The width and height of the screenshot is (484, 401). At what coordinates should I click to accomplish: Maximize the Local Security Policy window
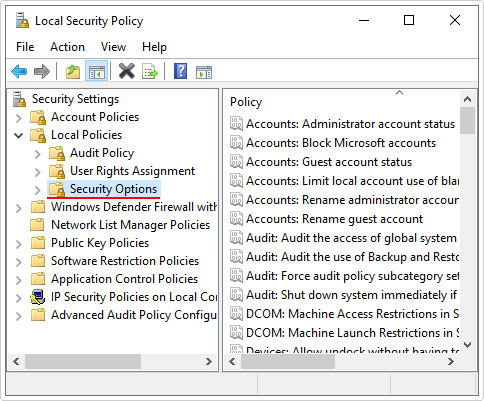(409, 20)
